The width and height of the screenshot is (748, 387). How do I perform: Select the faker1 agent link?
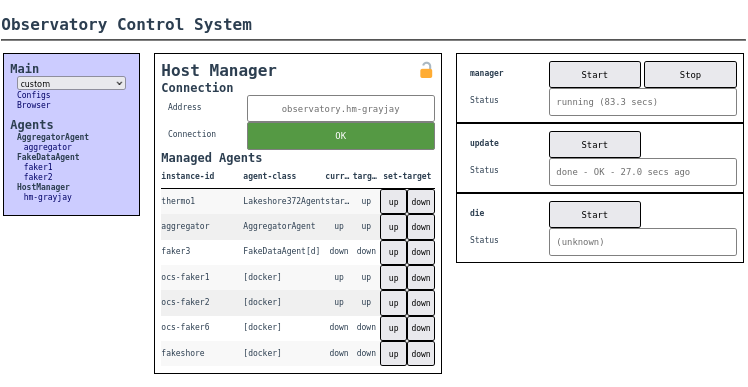pos(38,167)
